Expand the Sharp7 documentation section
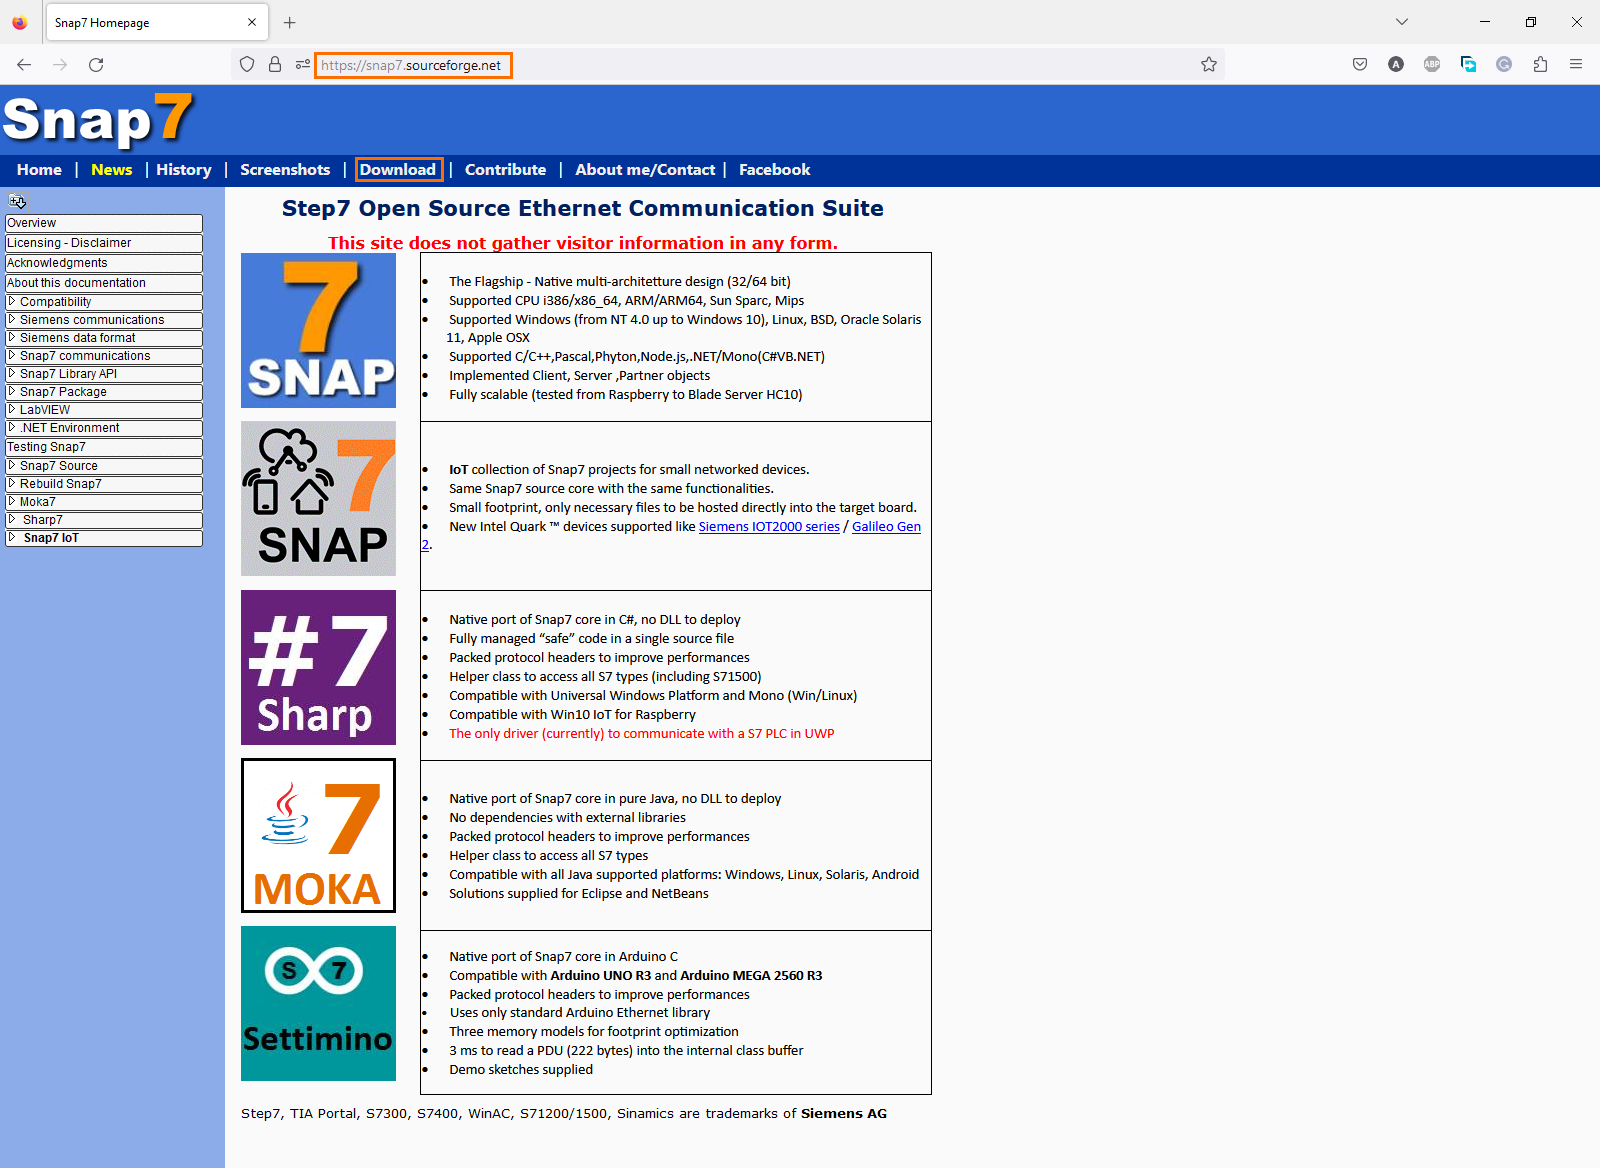Screen dimensions: 1600x1168 click(x=12, y=520)
